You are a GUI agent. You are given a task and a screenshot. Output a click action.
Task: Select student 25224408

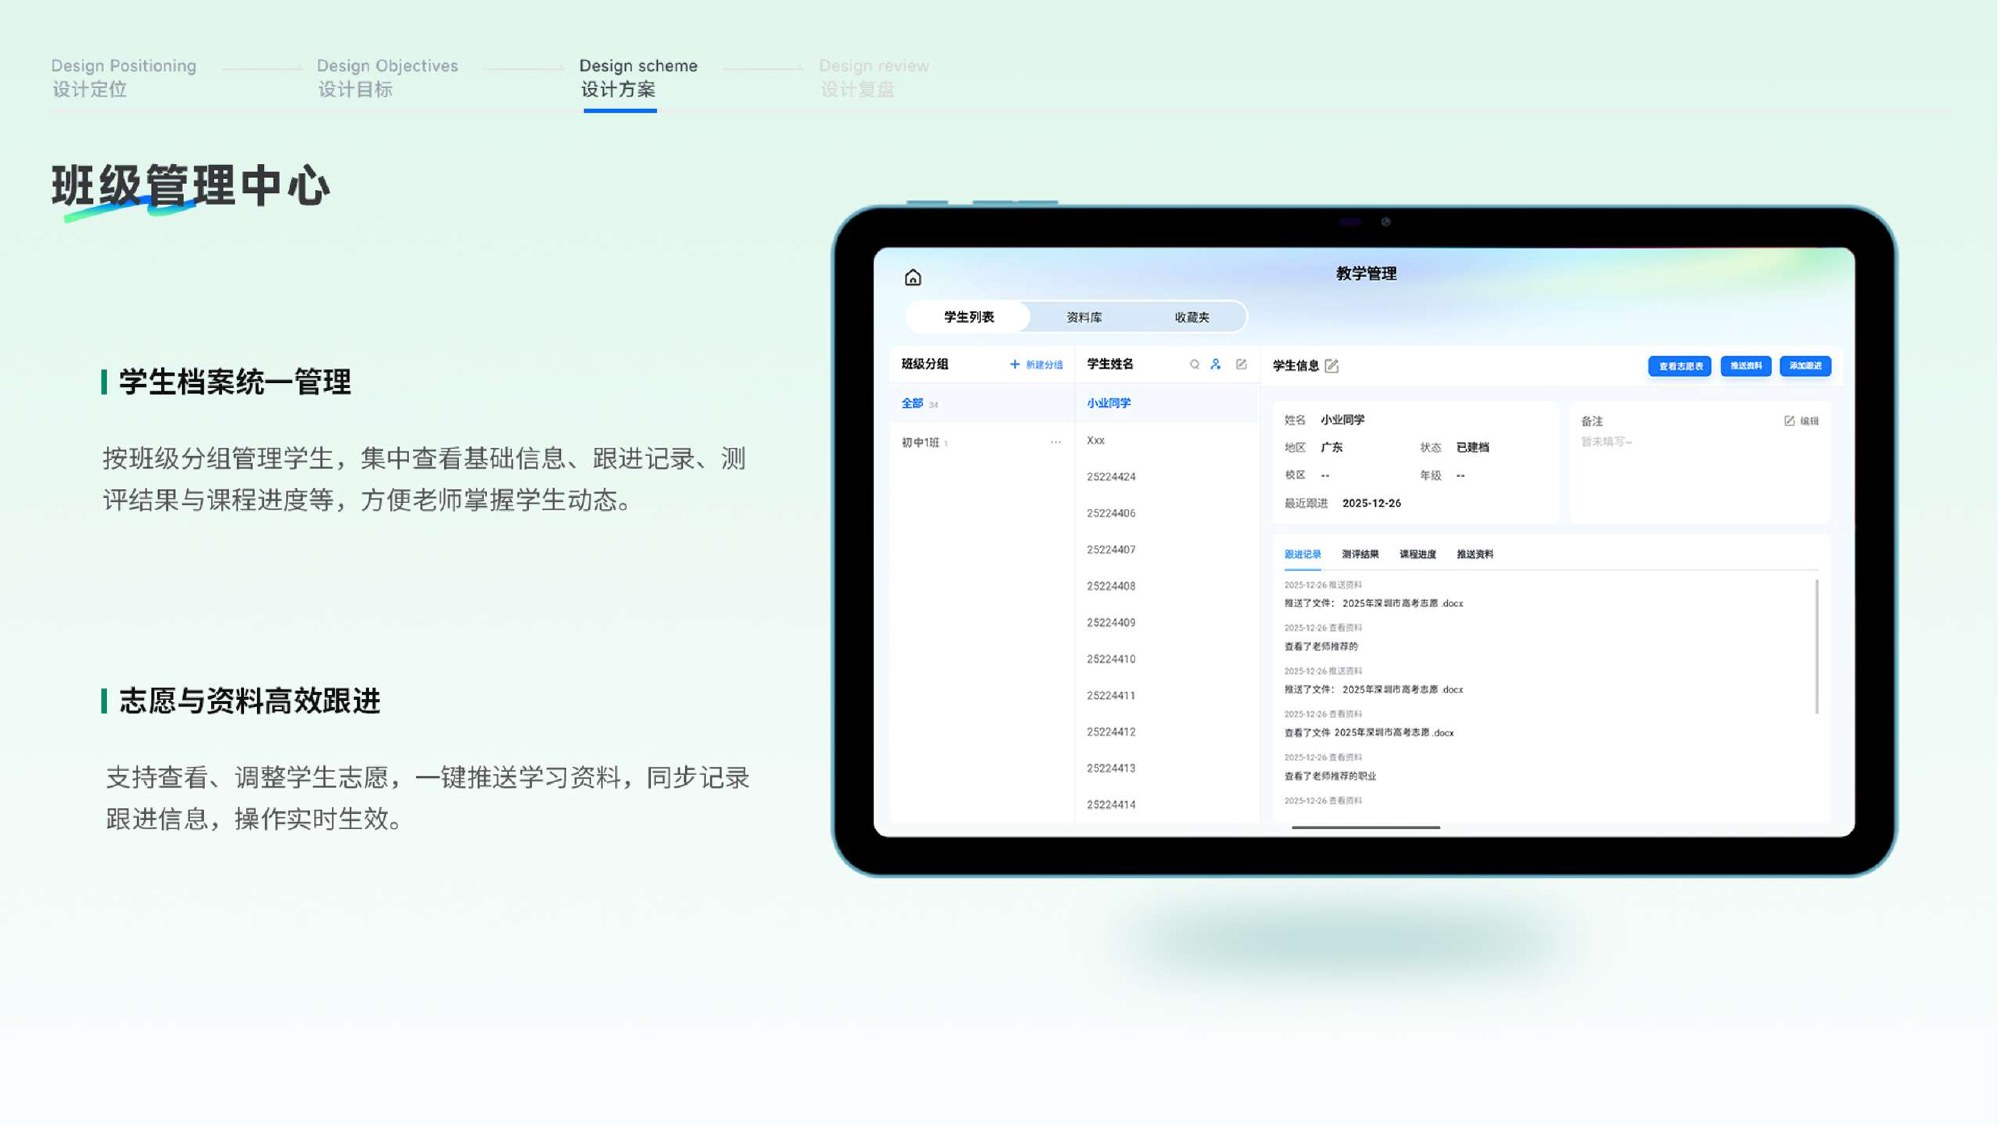point(1167,586)
